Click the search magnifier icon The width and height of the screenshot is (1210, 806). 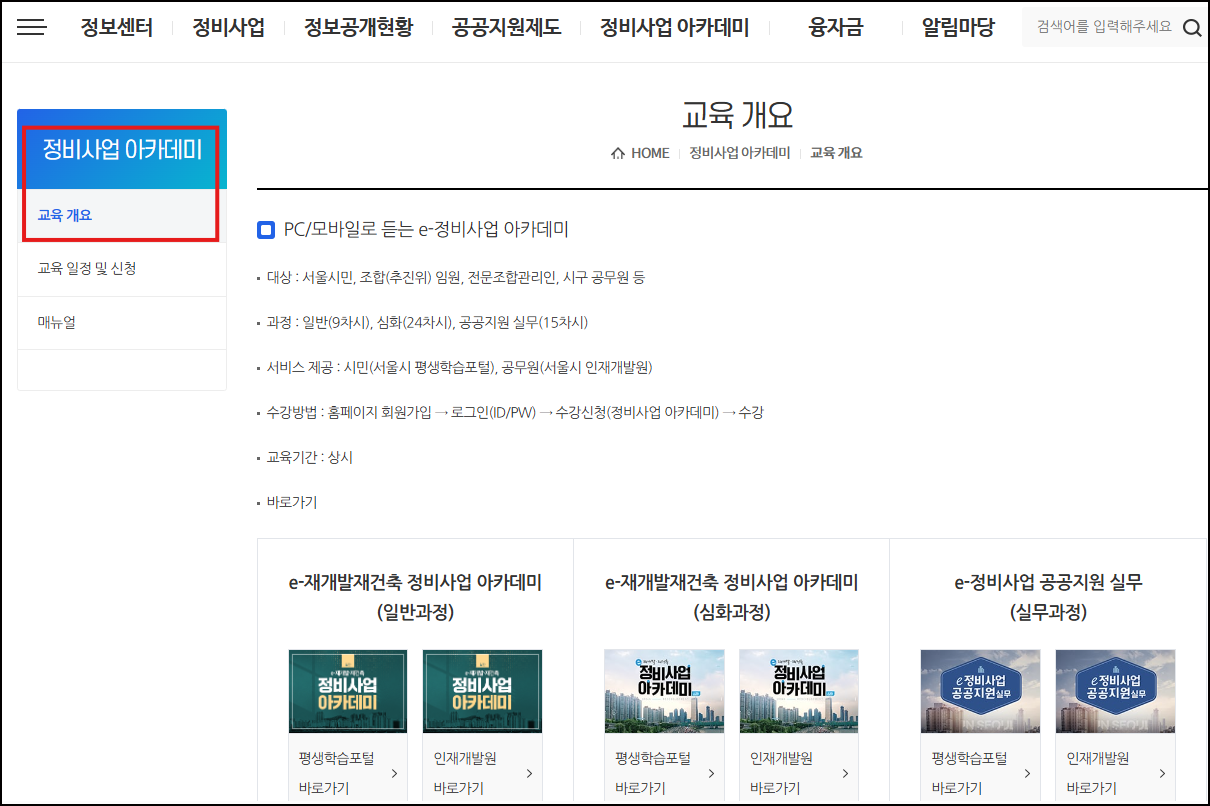point(1191,27)
